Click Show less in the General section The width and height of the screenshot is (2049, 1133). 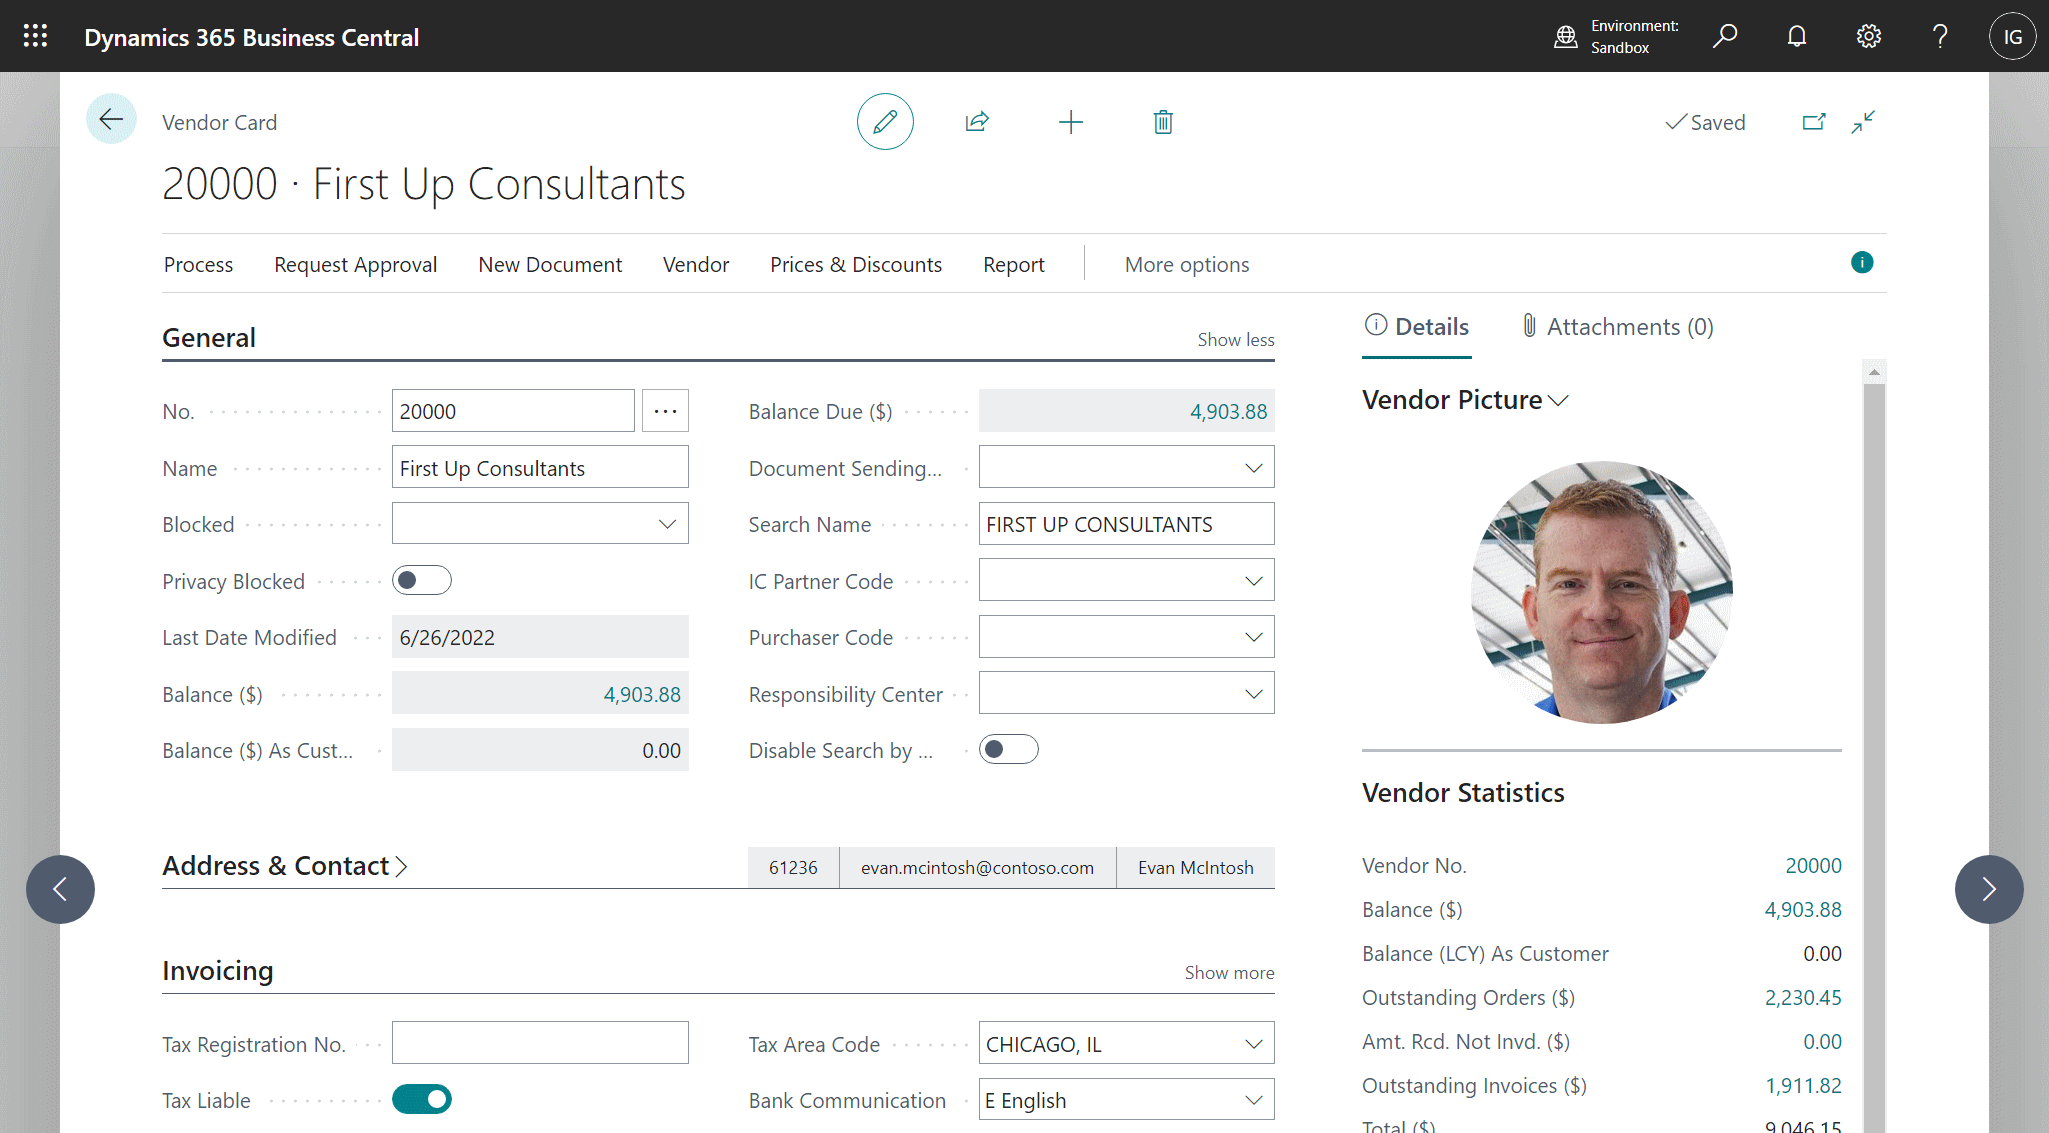pyautogui.click(x=1235, y=340)
